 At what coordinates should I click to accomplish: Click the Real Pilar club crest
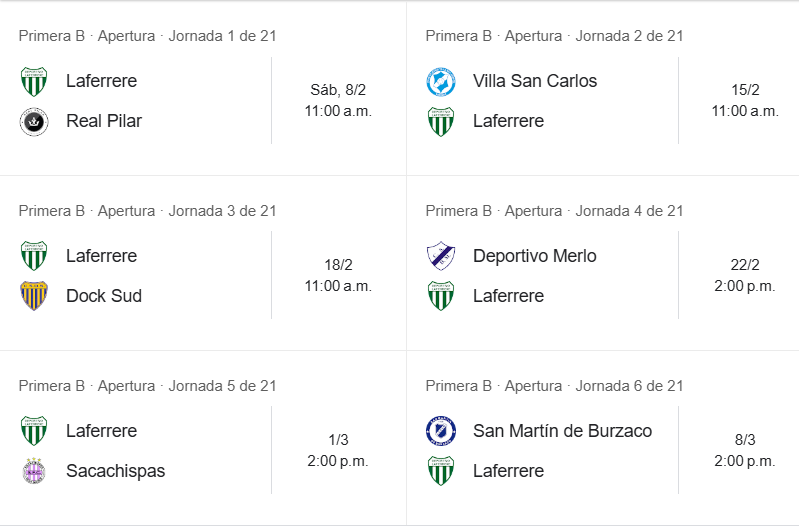click(x=34, y=121)
